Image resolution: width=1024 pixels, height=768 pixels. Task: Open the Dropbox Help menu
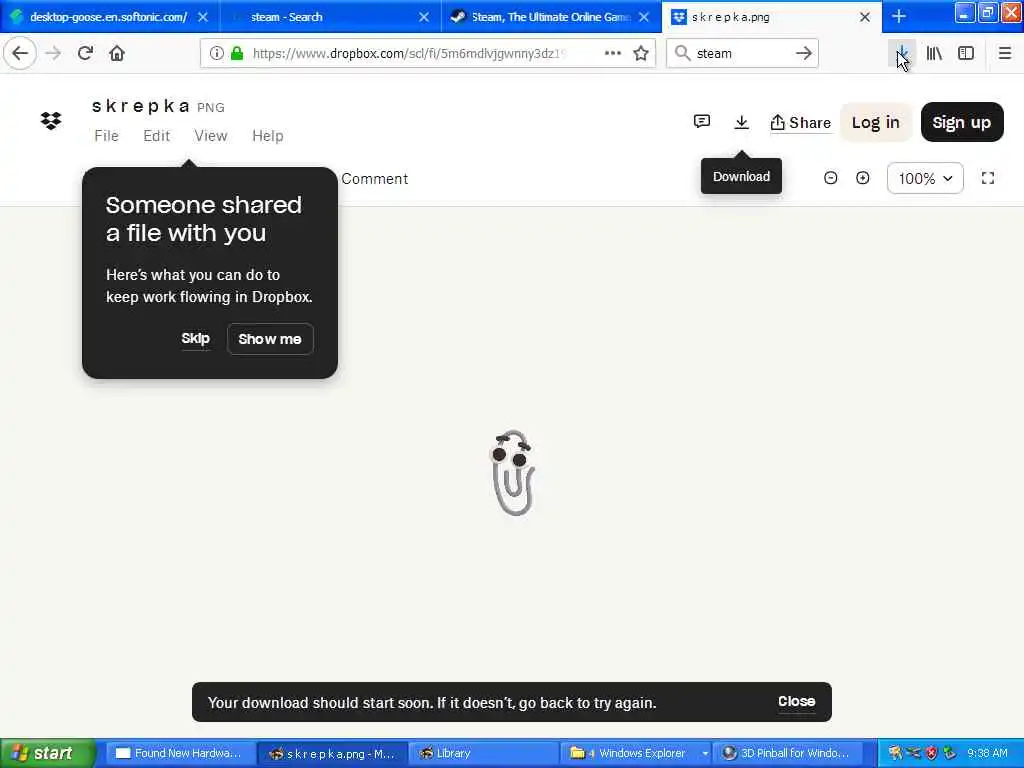tap(268, 136)
